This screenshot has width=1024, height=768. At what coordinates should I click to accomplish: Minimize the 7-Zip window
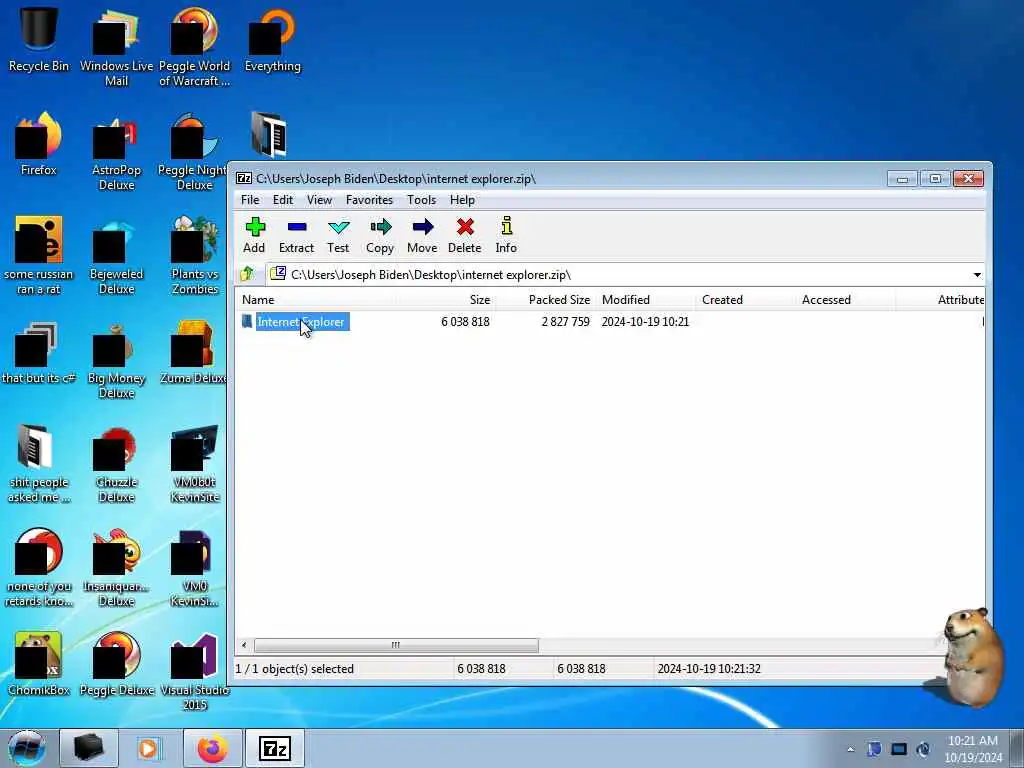[x=903, y=178]
